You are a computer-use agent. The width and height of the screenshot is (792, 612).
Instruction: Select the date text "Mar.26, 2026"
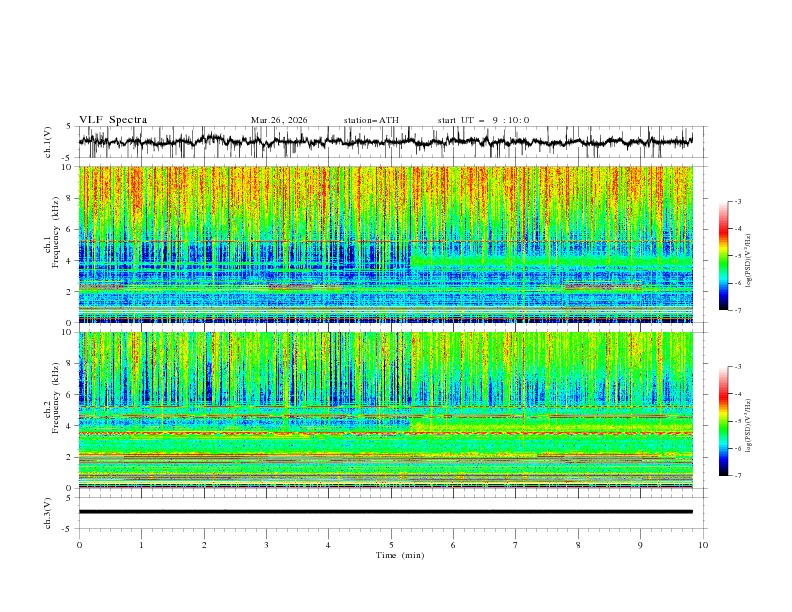click(x=279, y=120)
